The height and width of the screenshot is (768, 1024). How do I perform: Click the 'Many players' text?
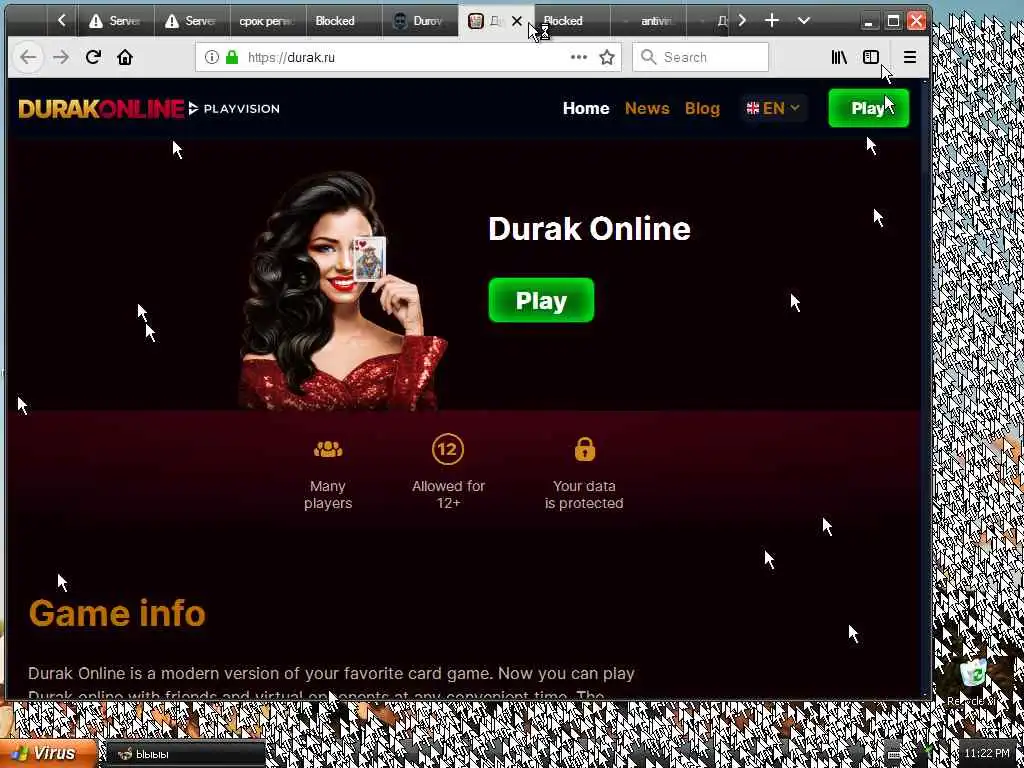[x=328, y=494]
